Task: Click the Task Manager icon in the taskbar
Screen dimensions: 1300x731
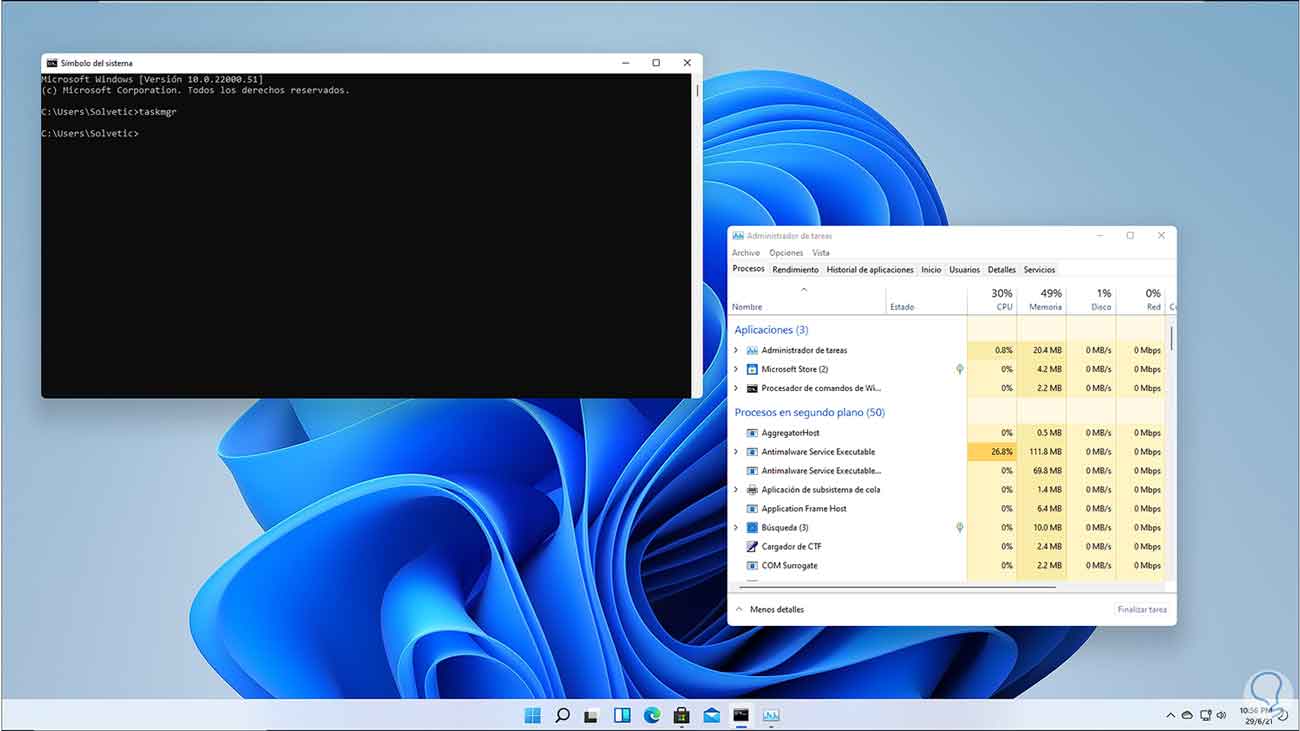Action: point(771,715)
